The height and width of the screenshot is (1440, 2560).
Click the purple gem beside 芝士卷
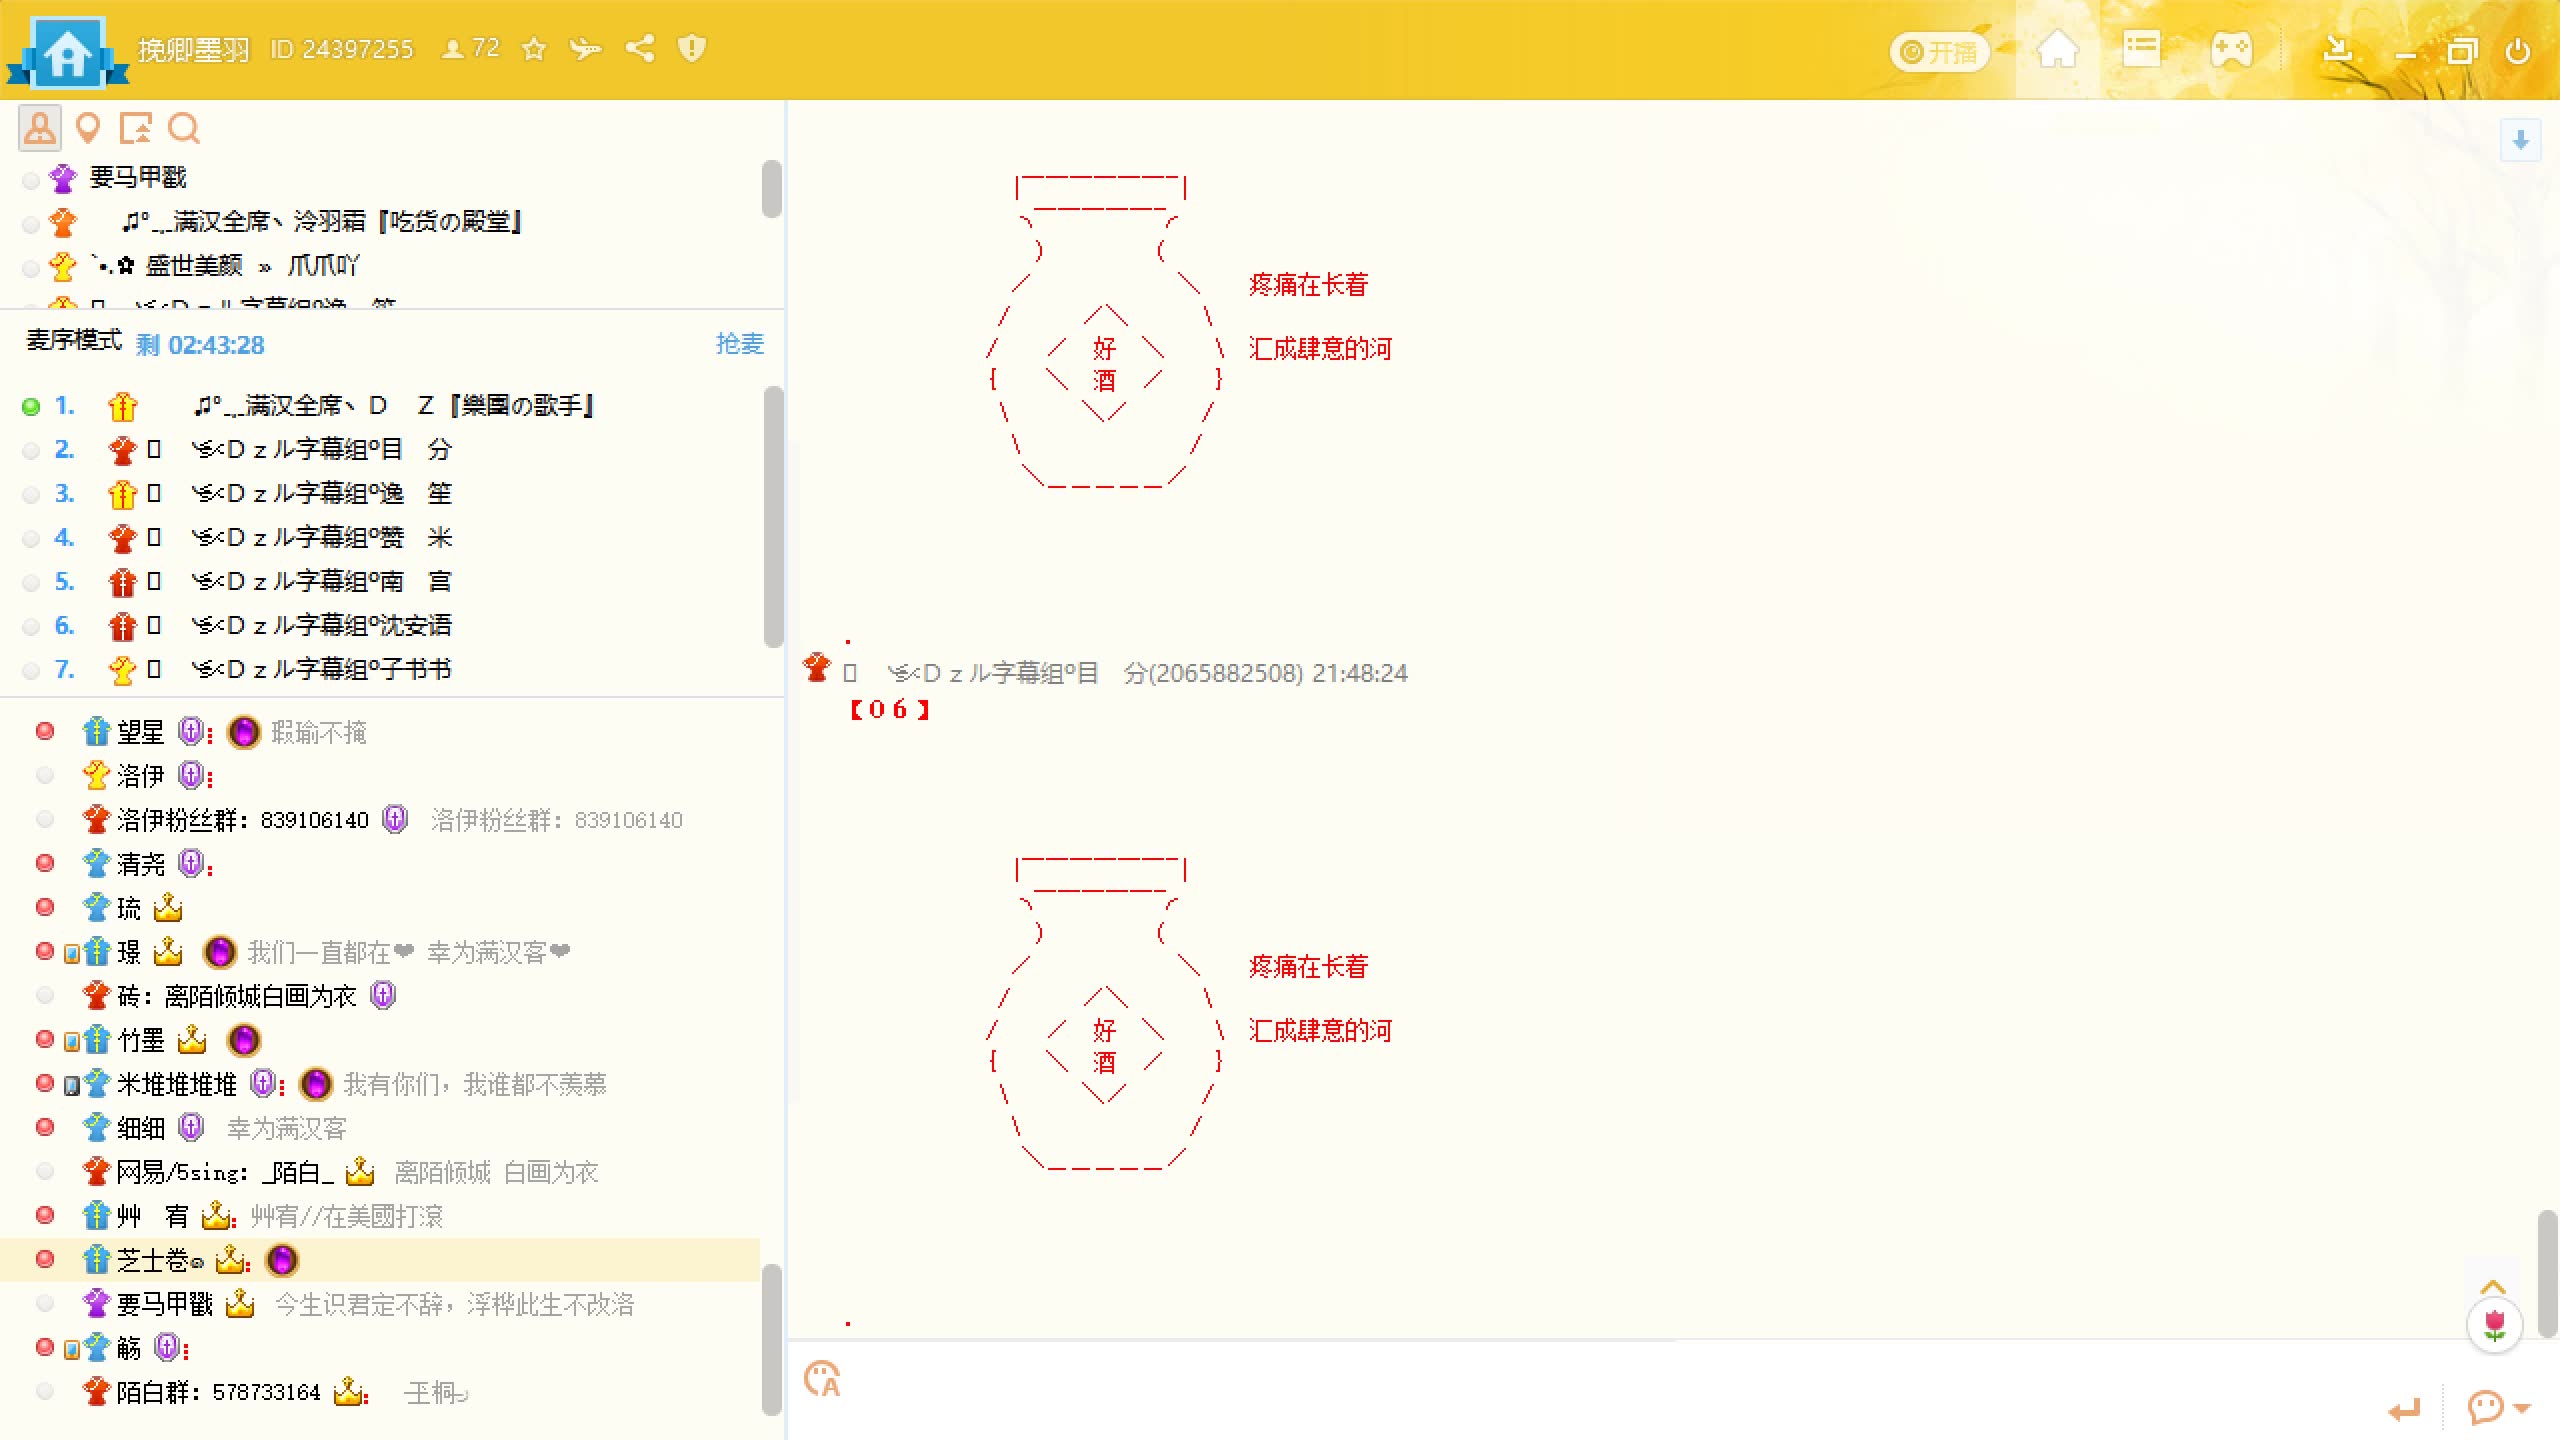282,1260
